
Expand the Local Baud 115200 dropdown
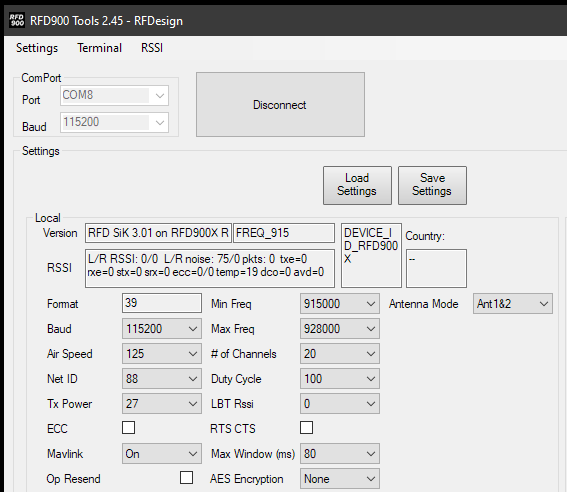pyautogui.click(x=162, y=329)
